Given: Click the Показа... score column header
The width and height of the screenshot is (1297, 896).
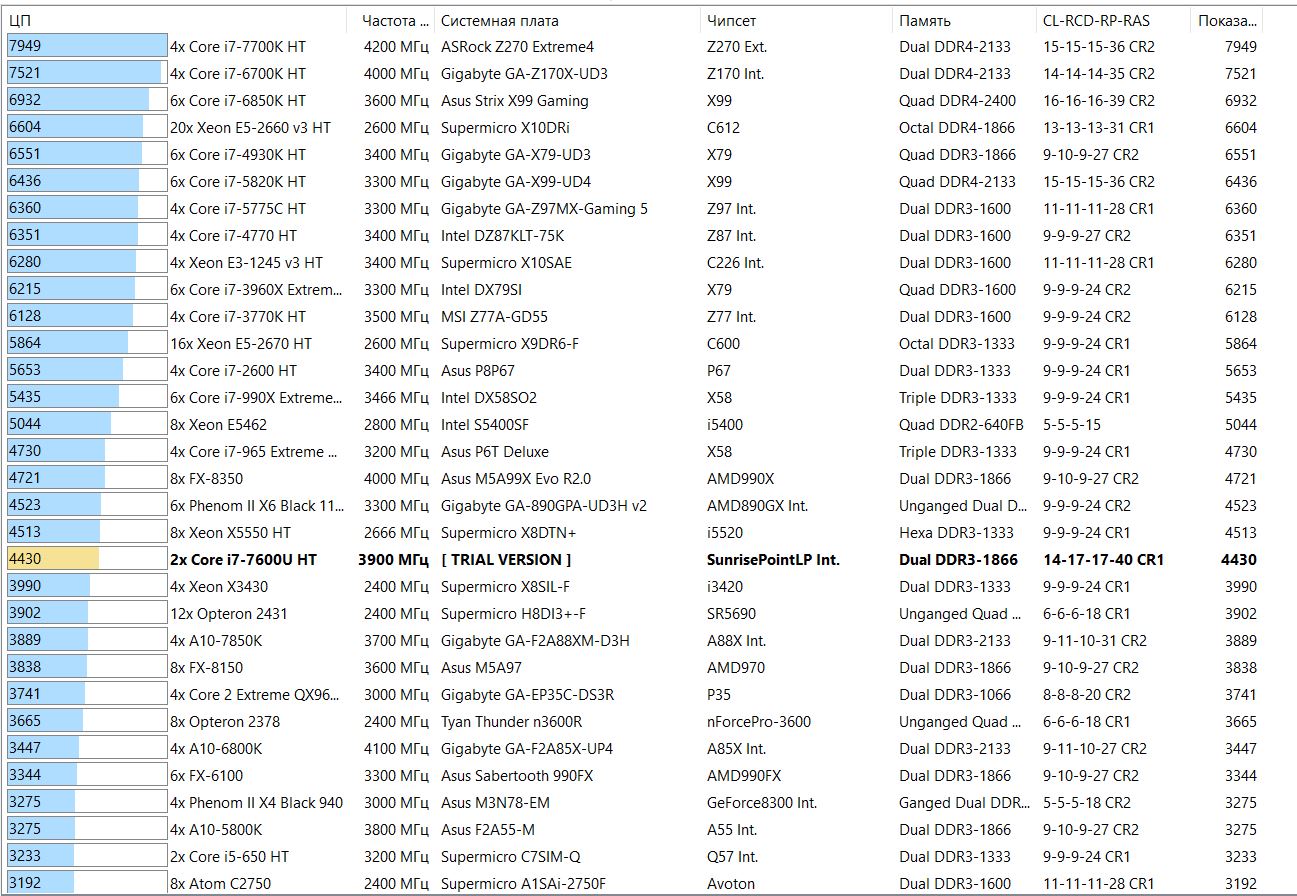Looking at the screenshot, I should pos(1227,20).
